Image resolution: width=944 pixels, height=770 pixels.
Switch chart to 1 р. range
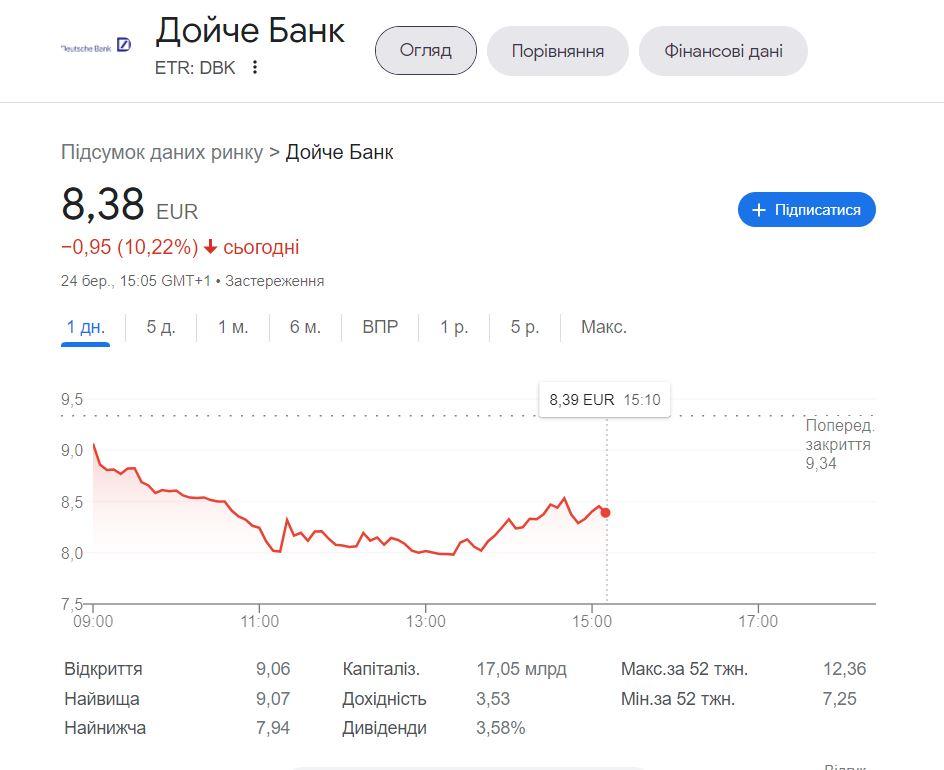click(454, 327)
